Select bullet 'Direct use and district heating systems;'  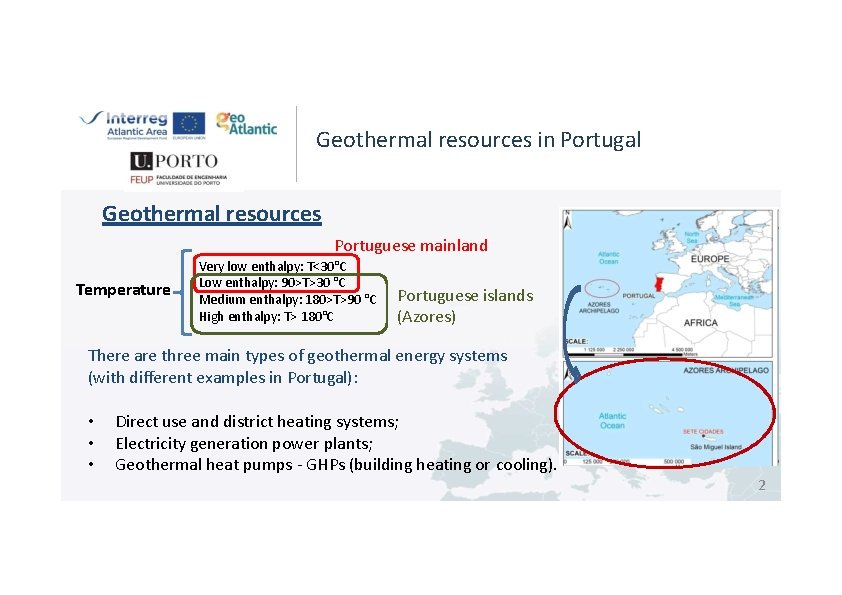coord(257,422)
